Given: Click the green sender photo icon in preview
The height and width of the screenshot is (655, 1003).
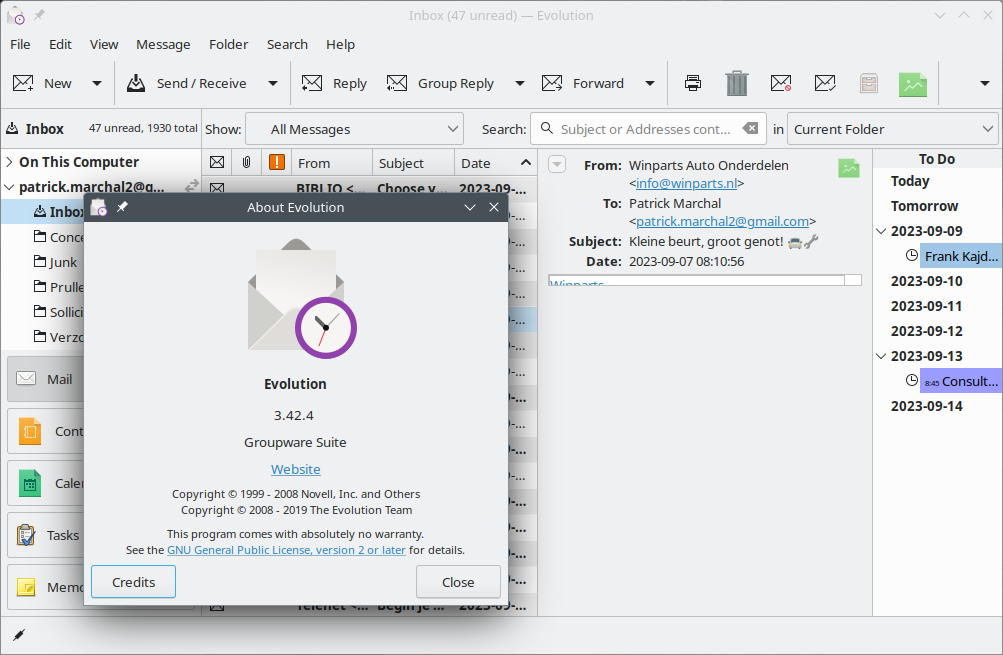Looking at the screenshot, I should (849, 168).
